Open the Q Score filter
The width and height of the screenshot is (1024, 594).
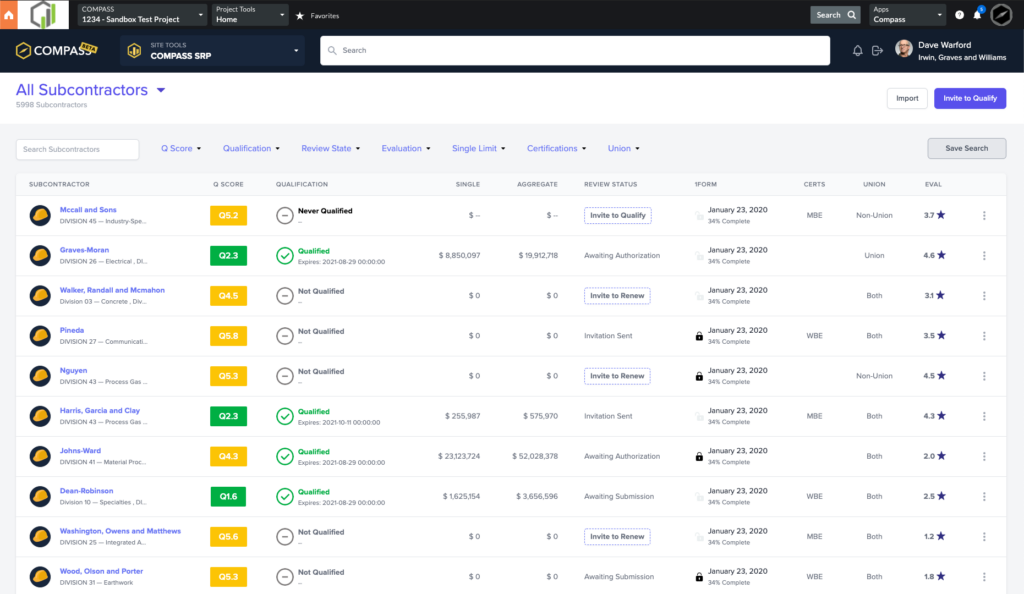(x=181, y=148)
